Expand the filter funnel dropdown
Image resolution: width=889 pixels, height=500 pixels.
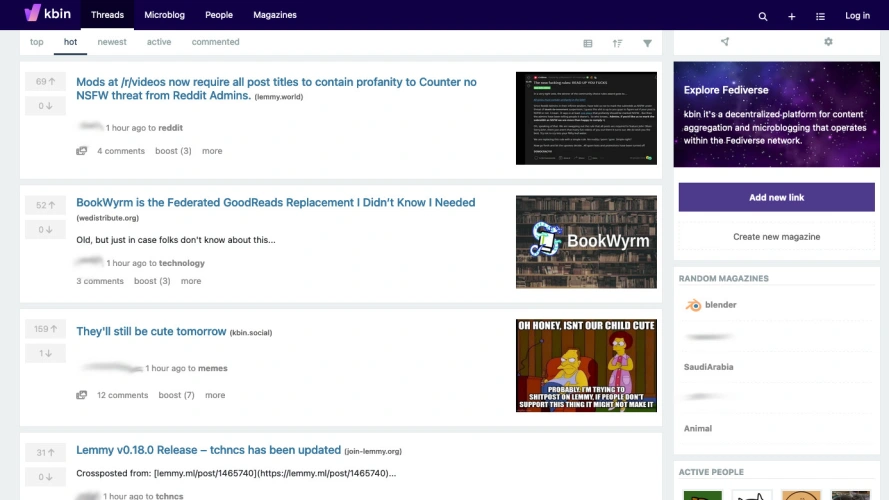pos(647,43)
